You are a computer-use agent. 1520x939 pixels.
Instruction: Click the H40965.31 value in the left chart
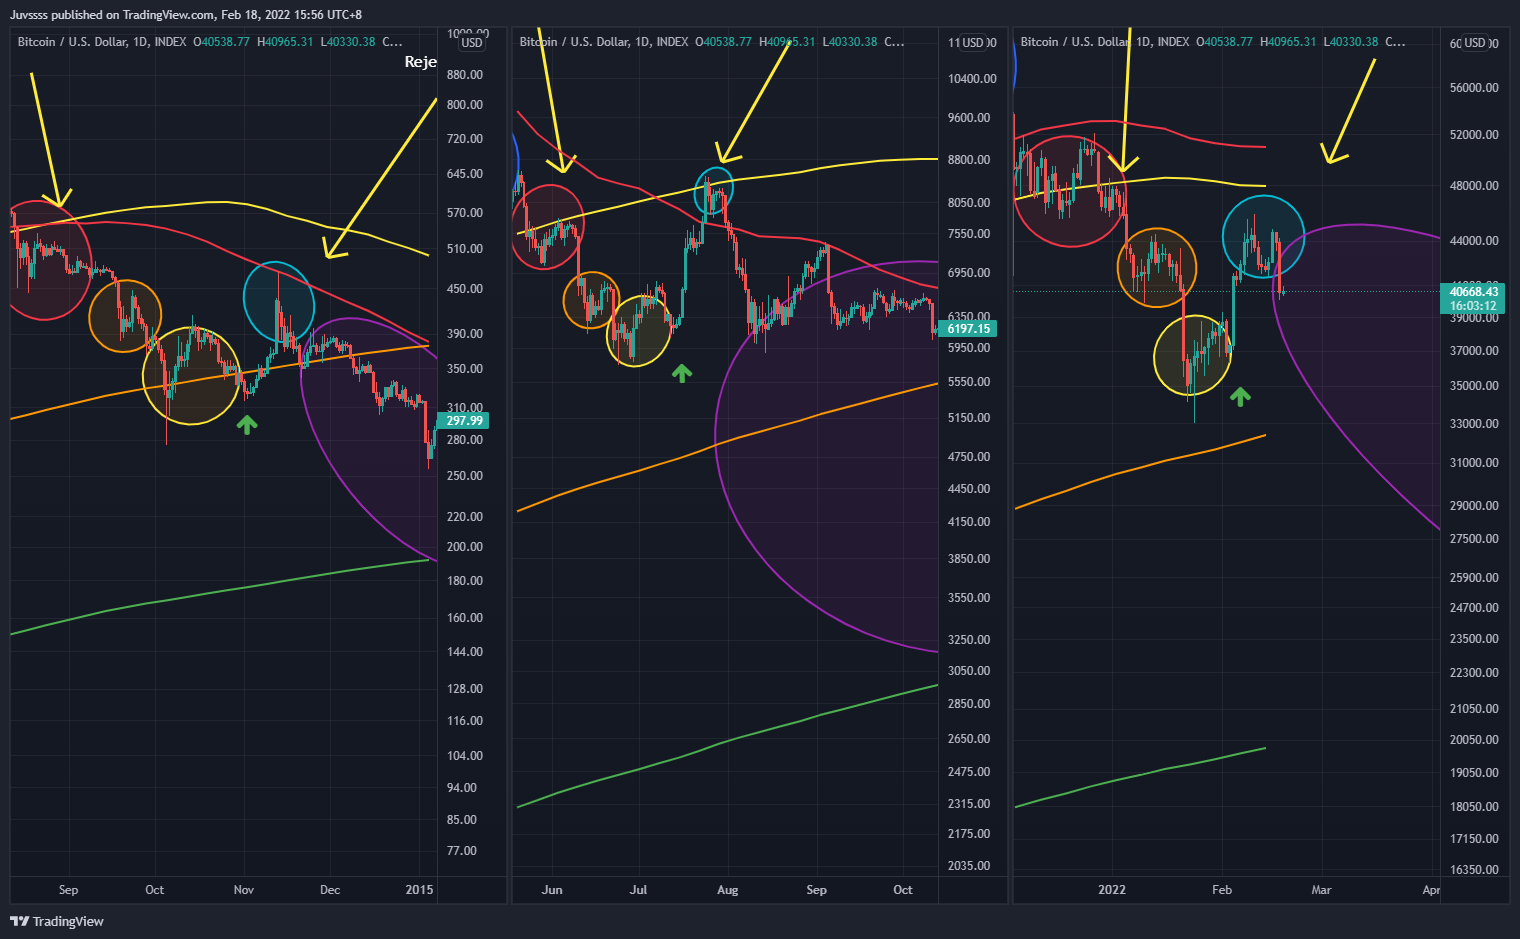(285, 42)
